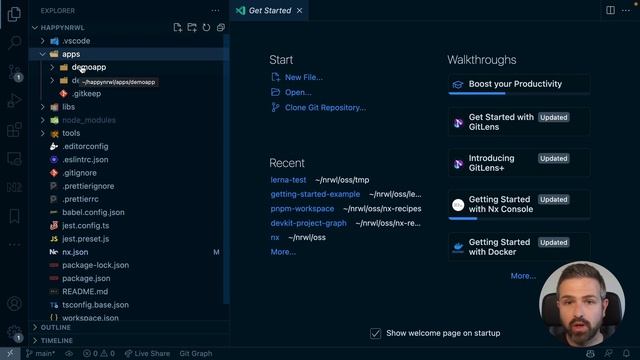Click the errors and warnings counter
This screenshot has width=640, height=360.
pos(99,353)
